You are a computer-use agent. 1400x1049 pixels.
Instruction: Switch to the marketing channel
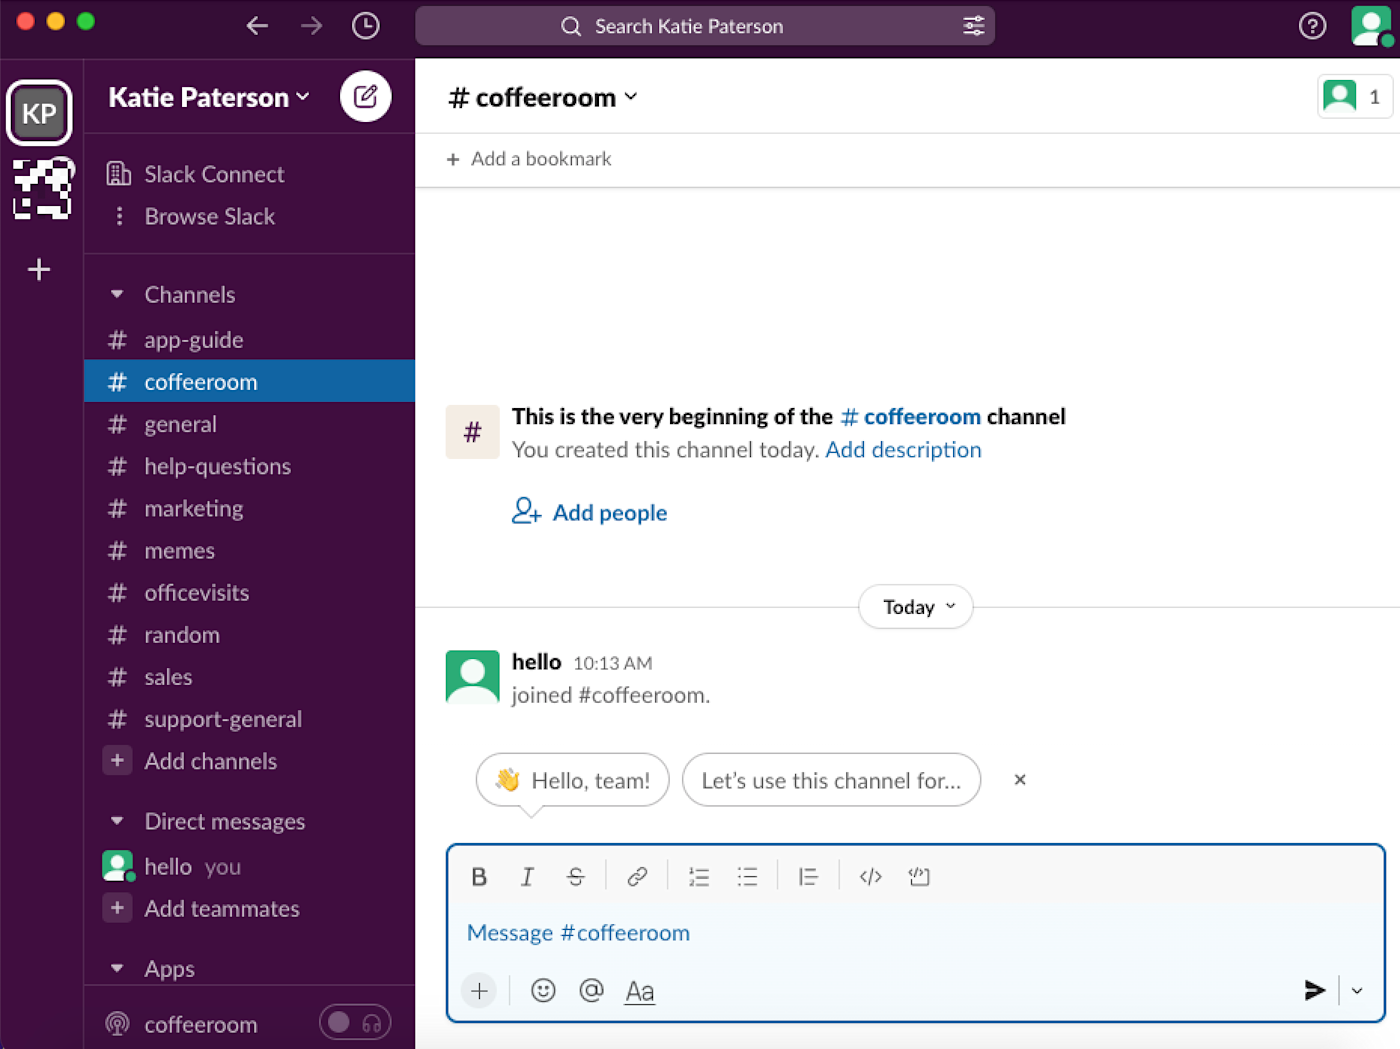250,508
